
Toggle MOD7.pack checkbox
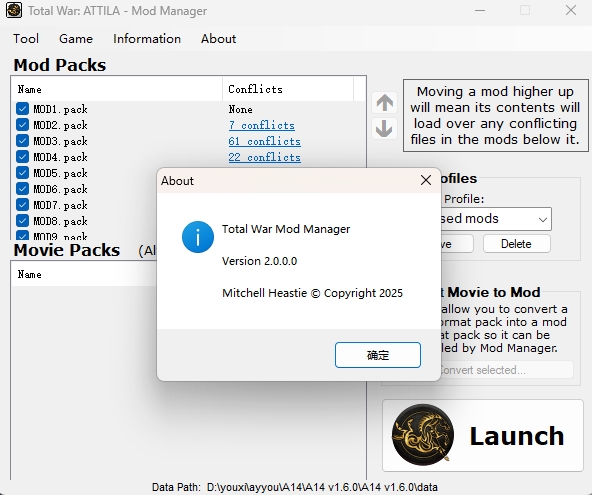click(x=22, y=205)
